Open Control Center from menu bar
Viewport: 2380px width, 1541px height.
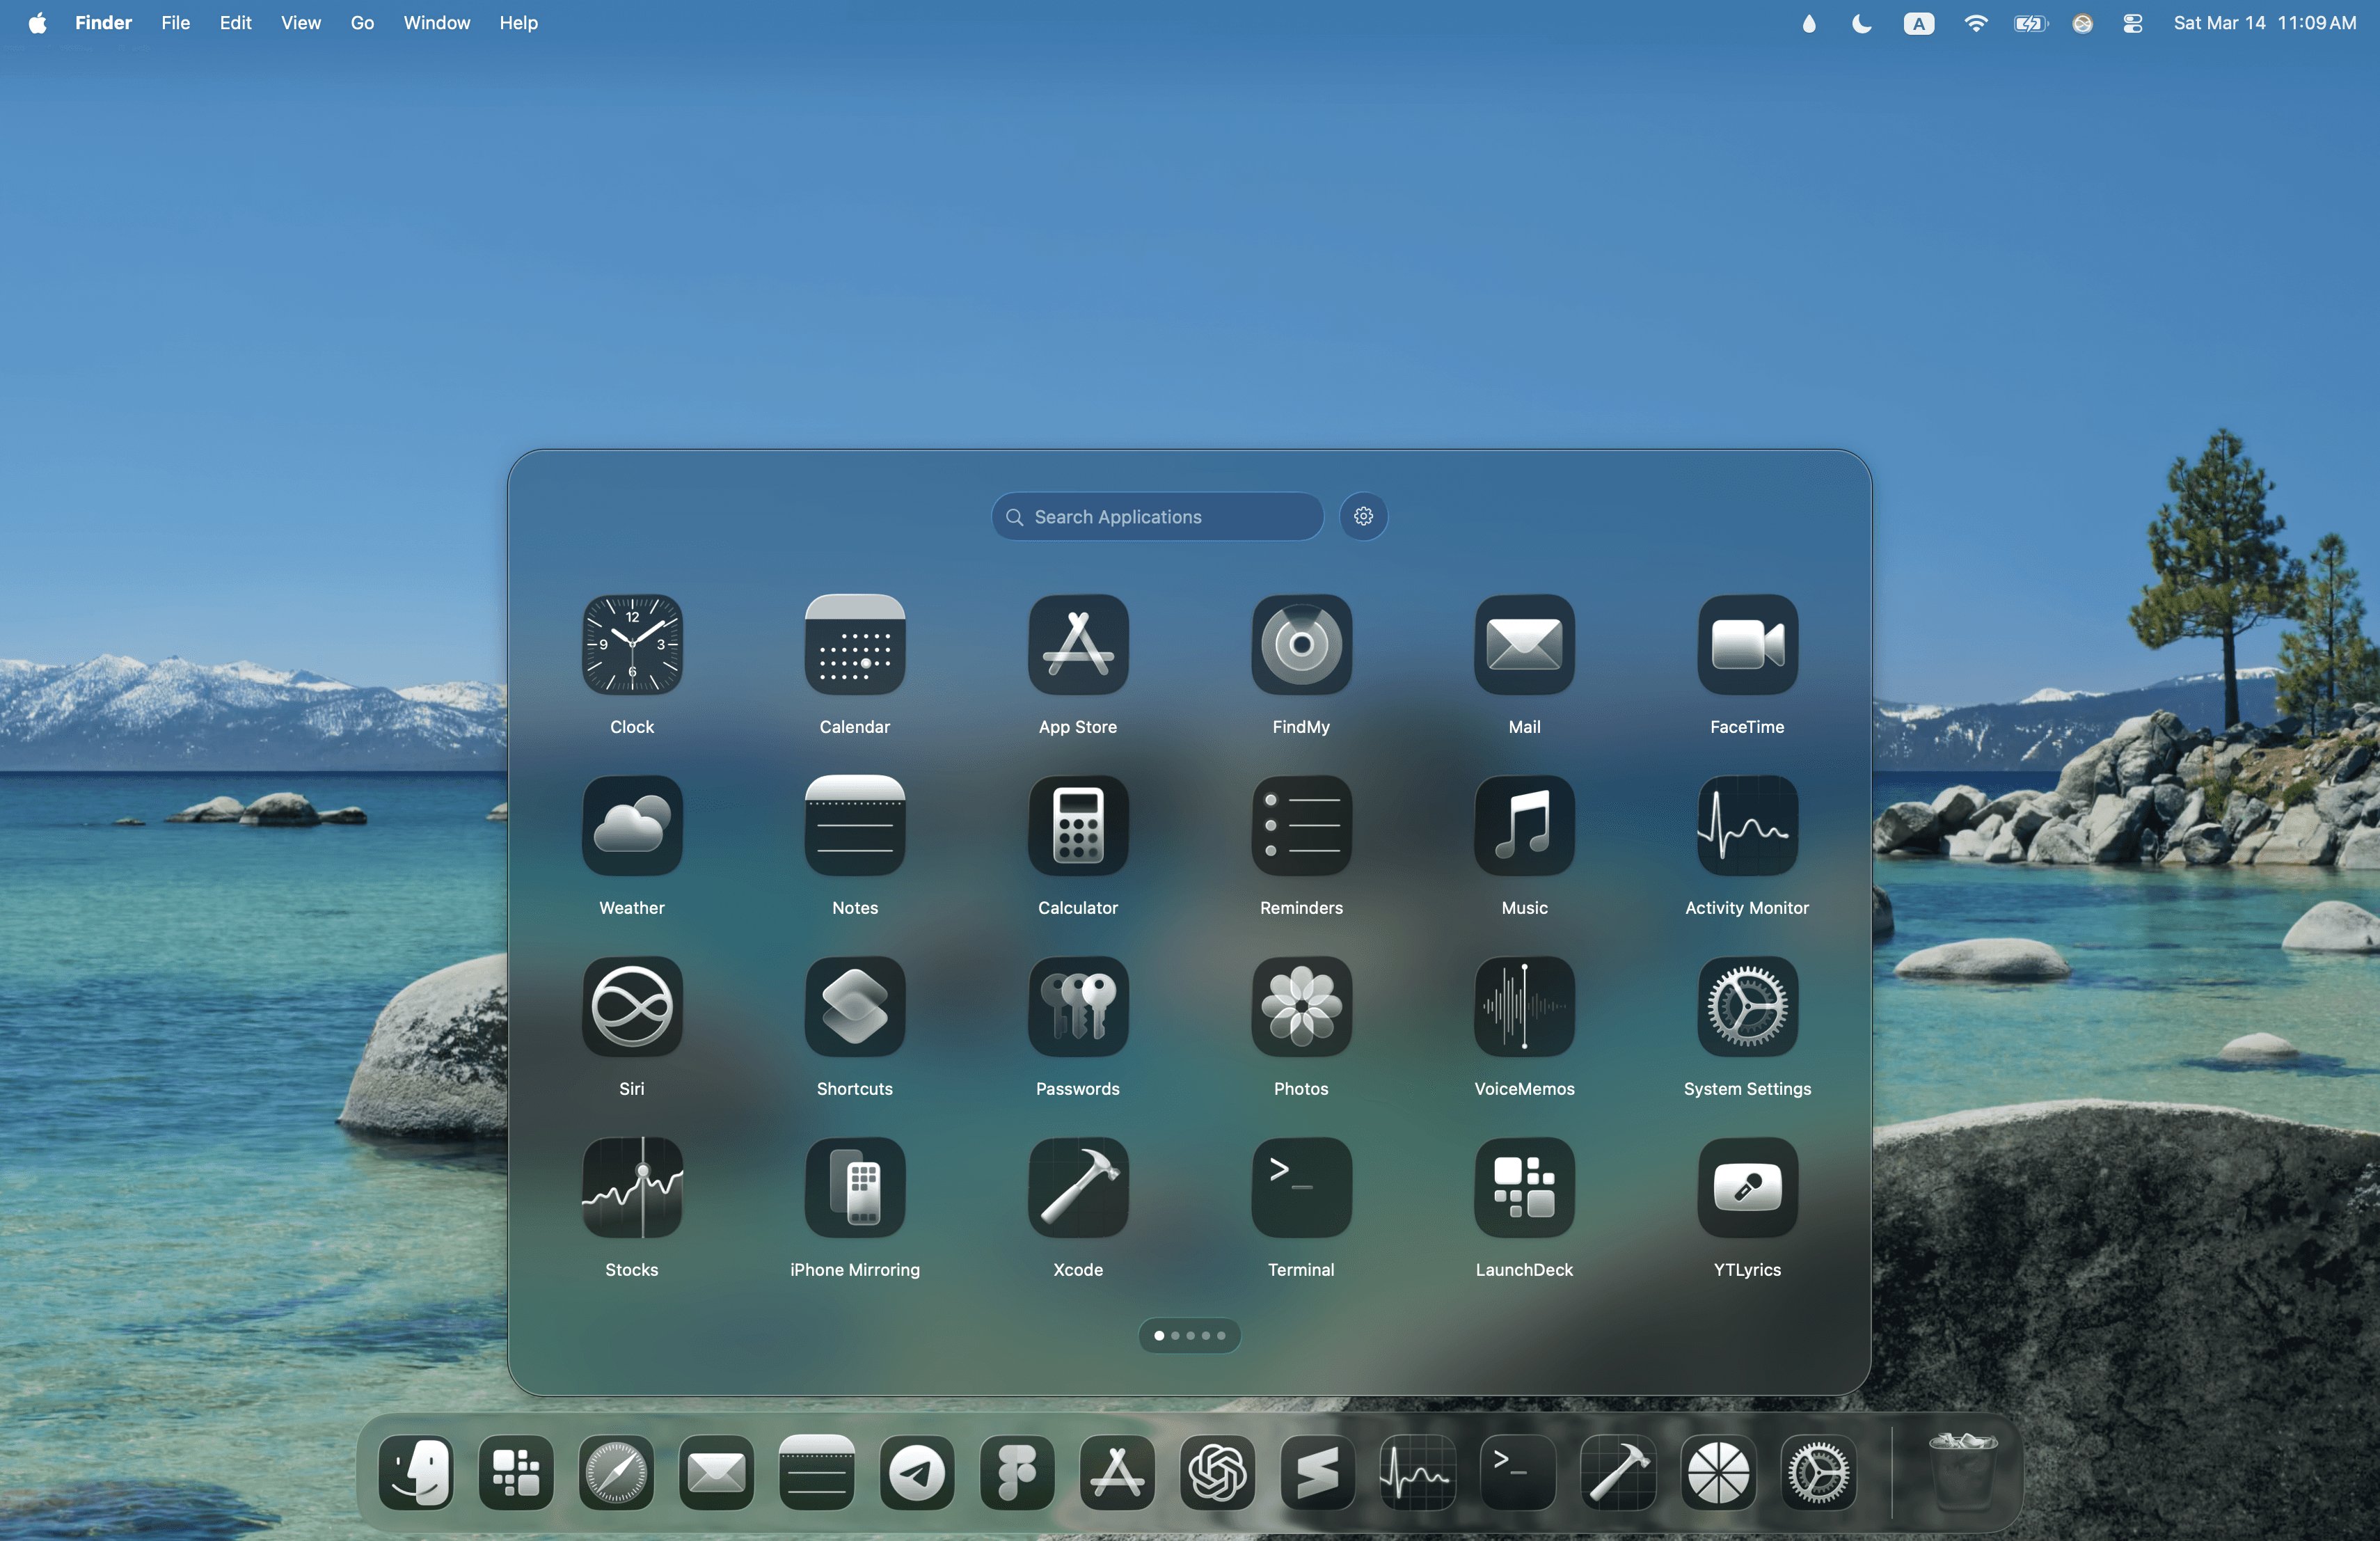2132,24
